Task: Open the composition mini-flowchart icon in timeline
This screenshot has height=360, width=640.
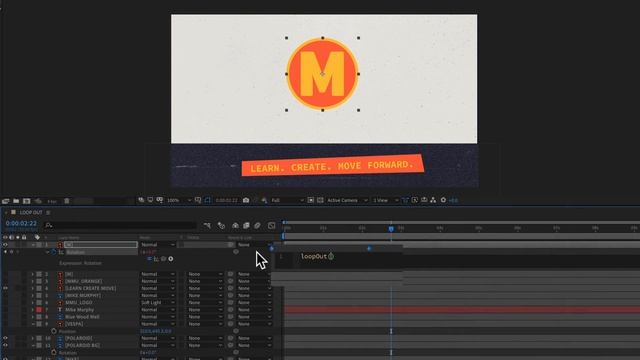Action: tap(207, 225)
